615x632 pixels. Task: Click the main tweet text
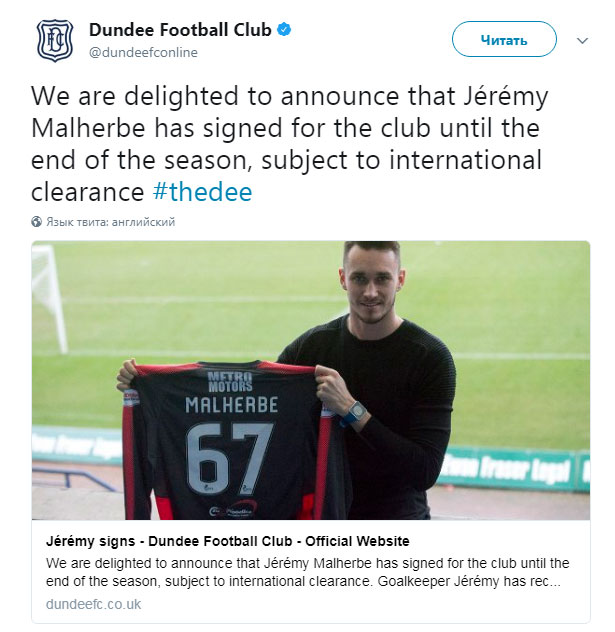coord(289,143)
